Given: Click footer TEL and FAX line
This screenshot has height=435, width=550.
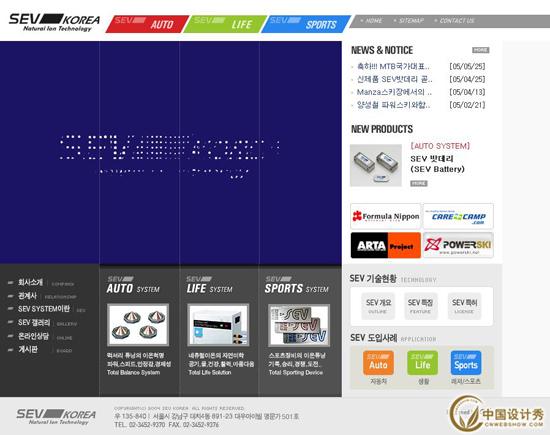Looking at the screenshot, I should pyautogui.click(x=167, y=425).
